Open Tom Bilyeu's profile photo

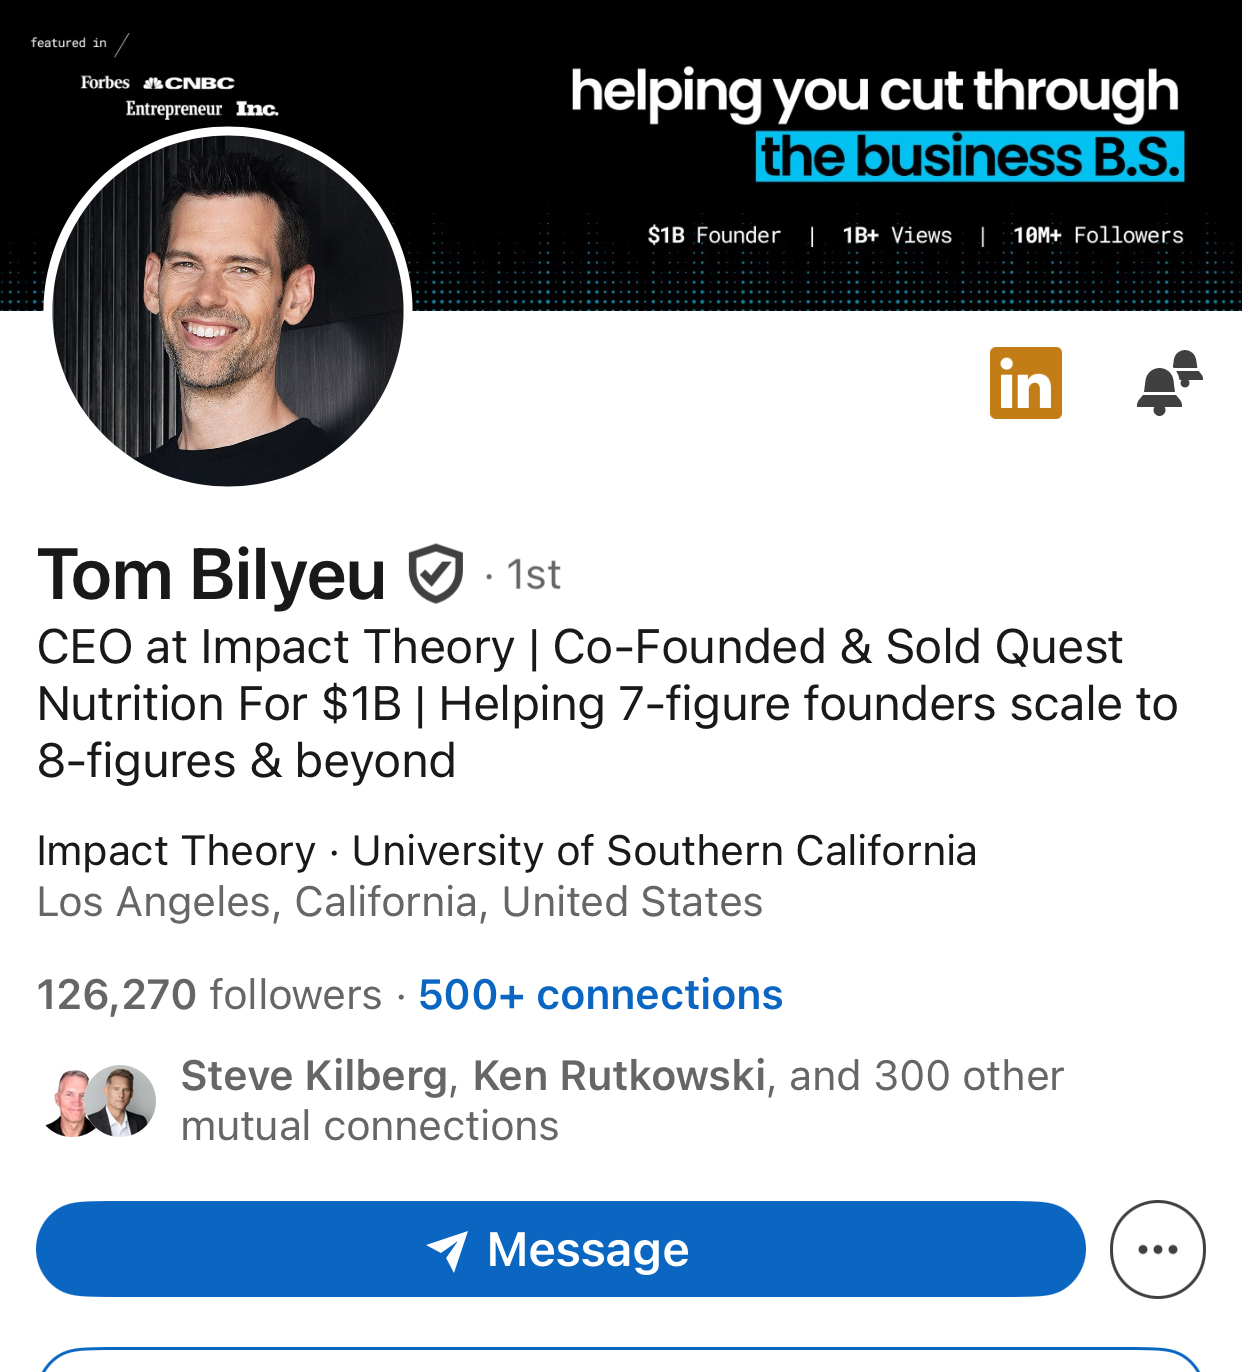[228, 310]
